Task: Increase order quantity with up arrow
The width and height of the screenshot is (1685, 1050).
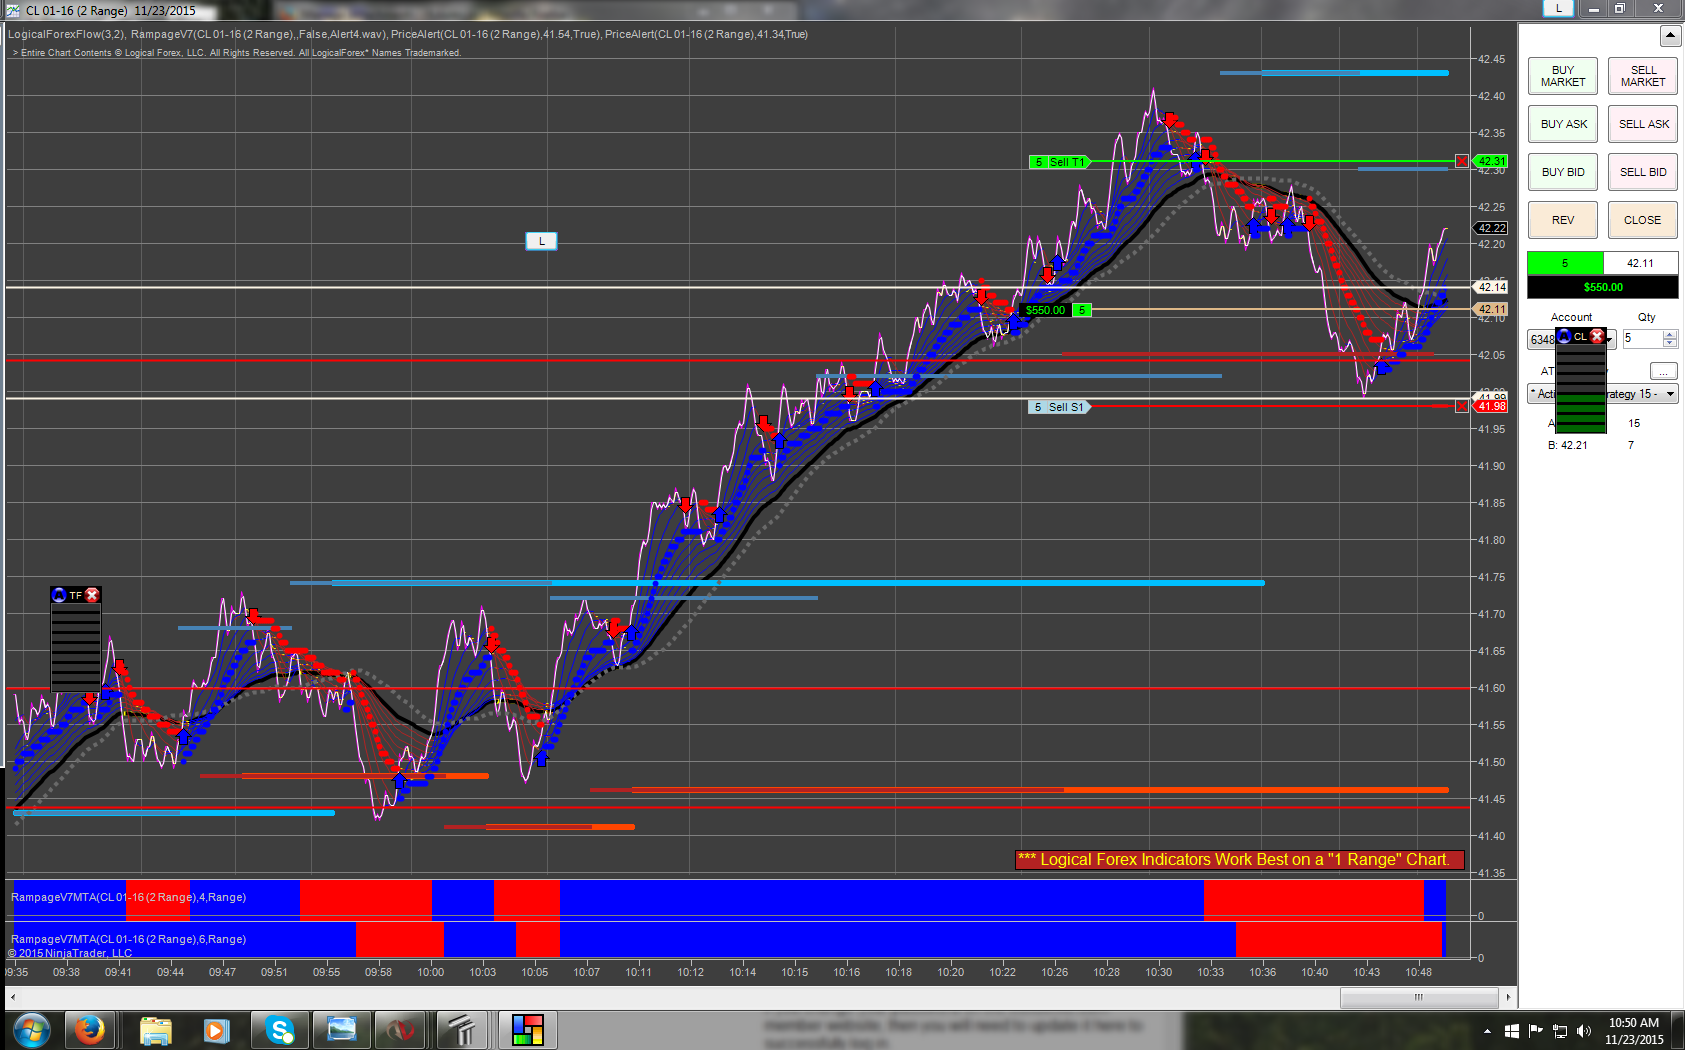Action: pos(1670,334)
